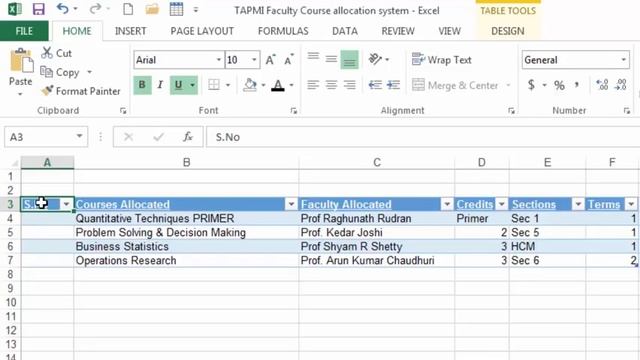Switch to the PAGE LAYOUT tab
The height and width of the screenshot is (360, 640).
pos(202,31)
